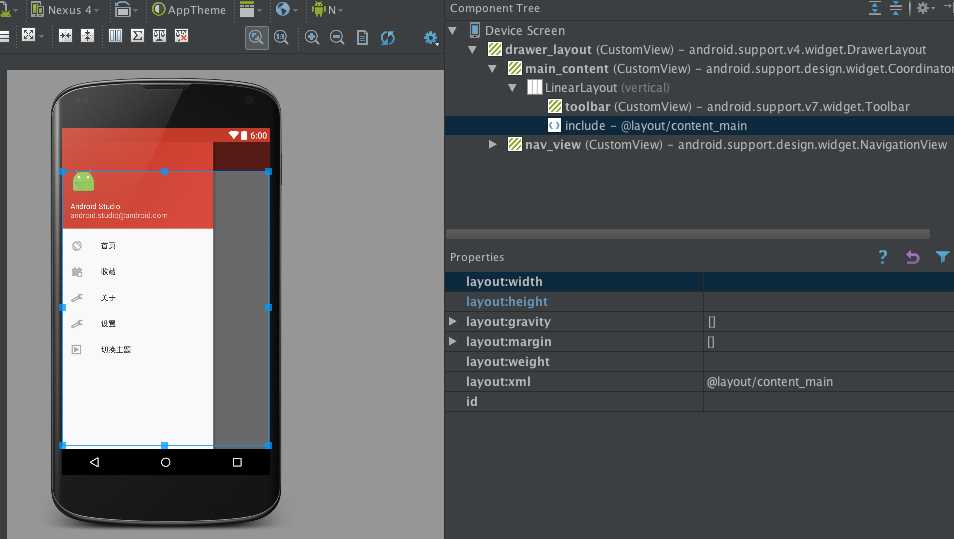Click first navigation drawer menu item icon
Viewport: 954px width, 539px height.
[77, 246]
